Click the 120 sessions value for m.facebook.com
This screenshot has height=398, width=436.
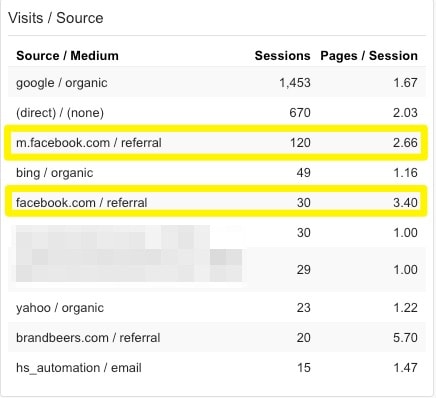300,143
